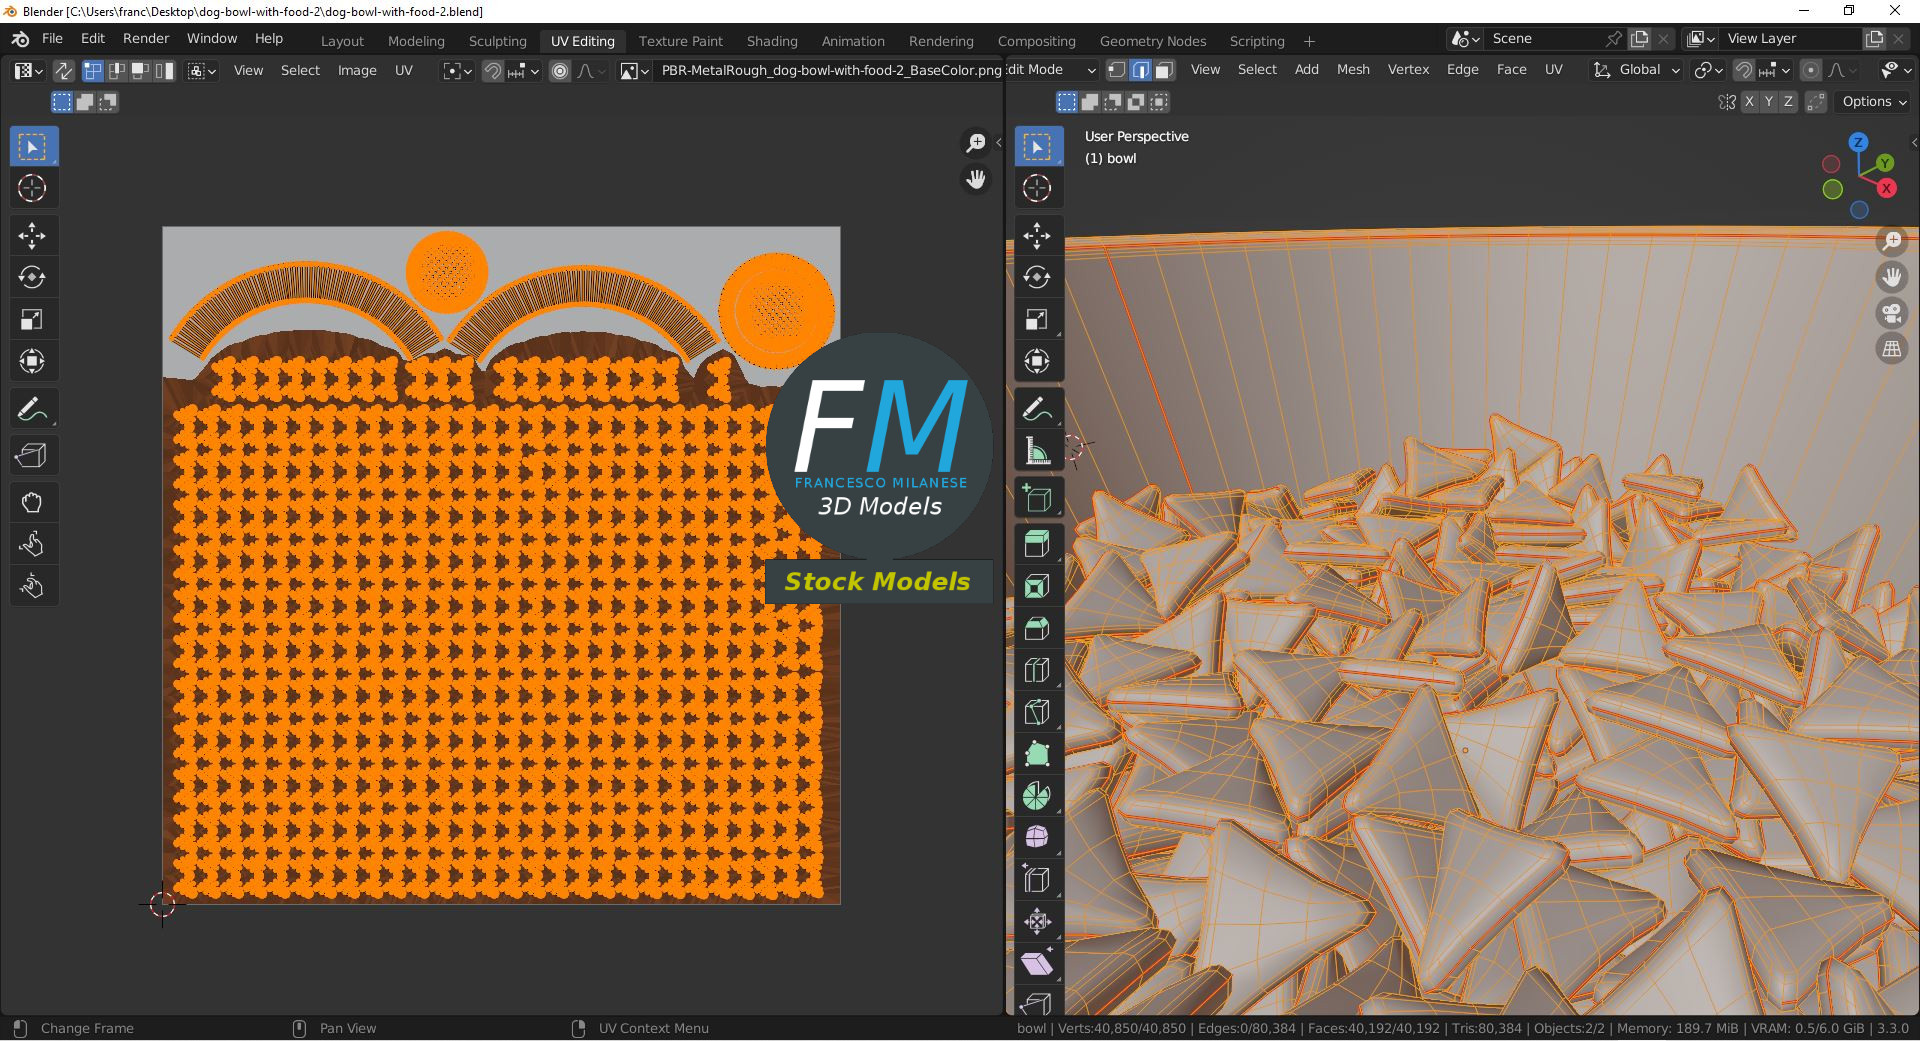Toggle Z axis mirror
The width and height of the screenshot is (1920, 1041).
[x=1788, y=102]
